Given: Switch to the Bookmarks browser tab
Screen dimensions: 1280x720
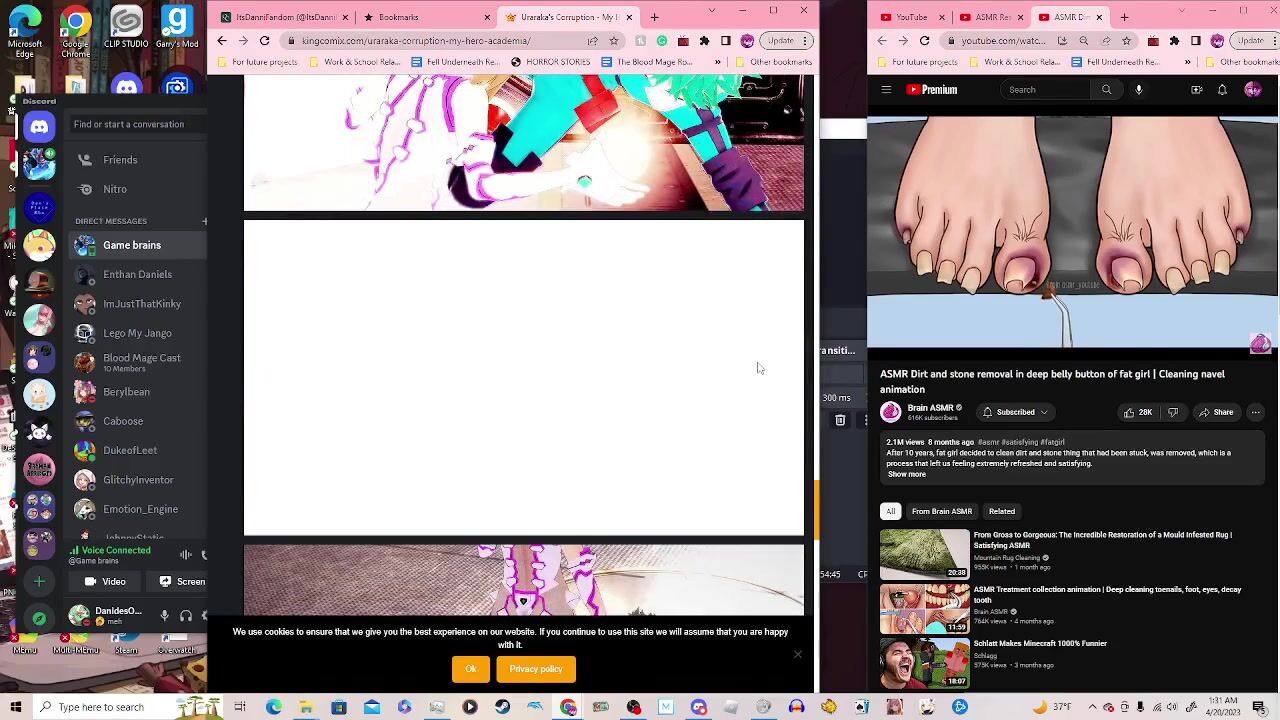Looking at the screenshot, I should (398, 17).
